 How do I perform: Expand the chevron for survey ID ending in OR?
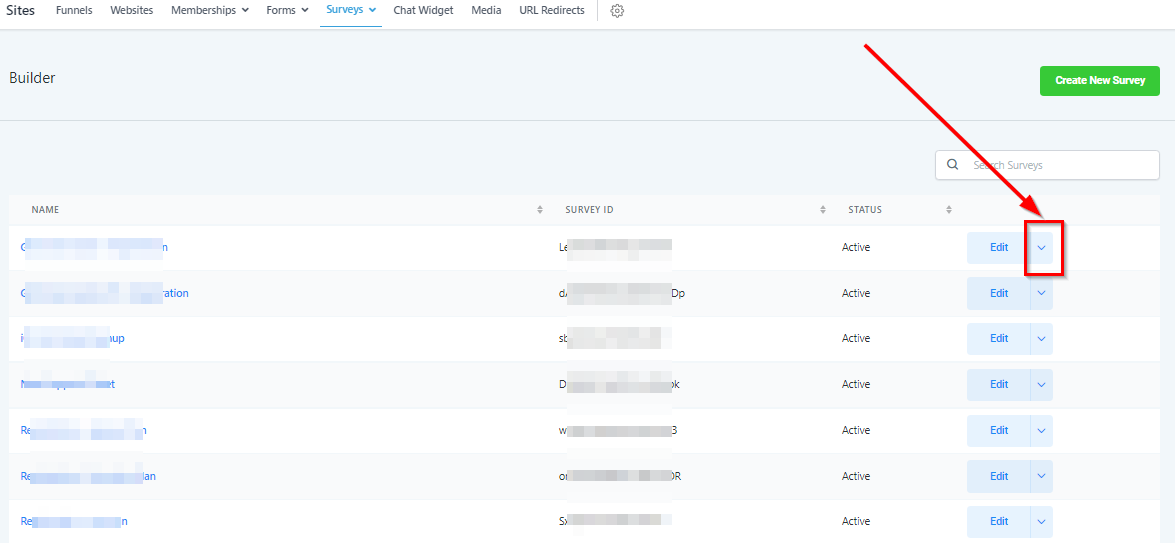click(x=1041, y=476)
